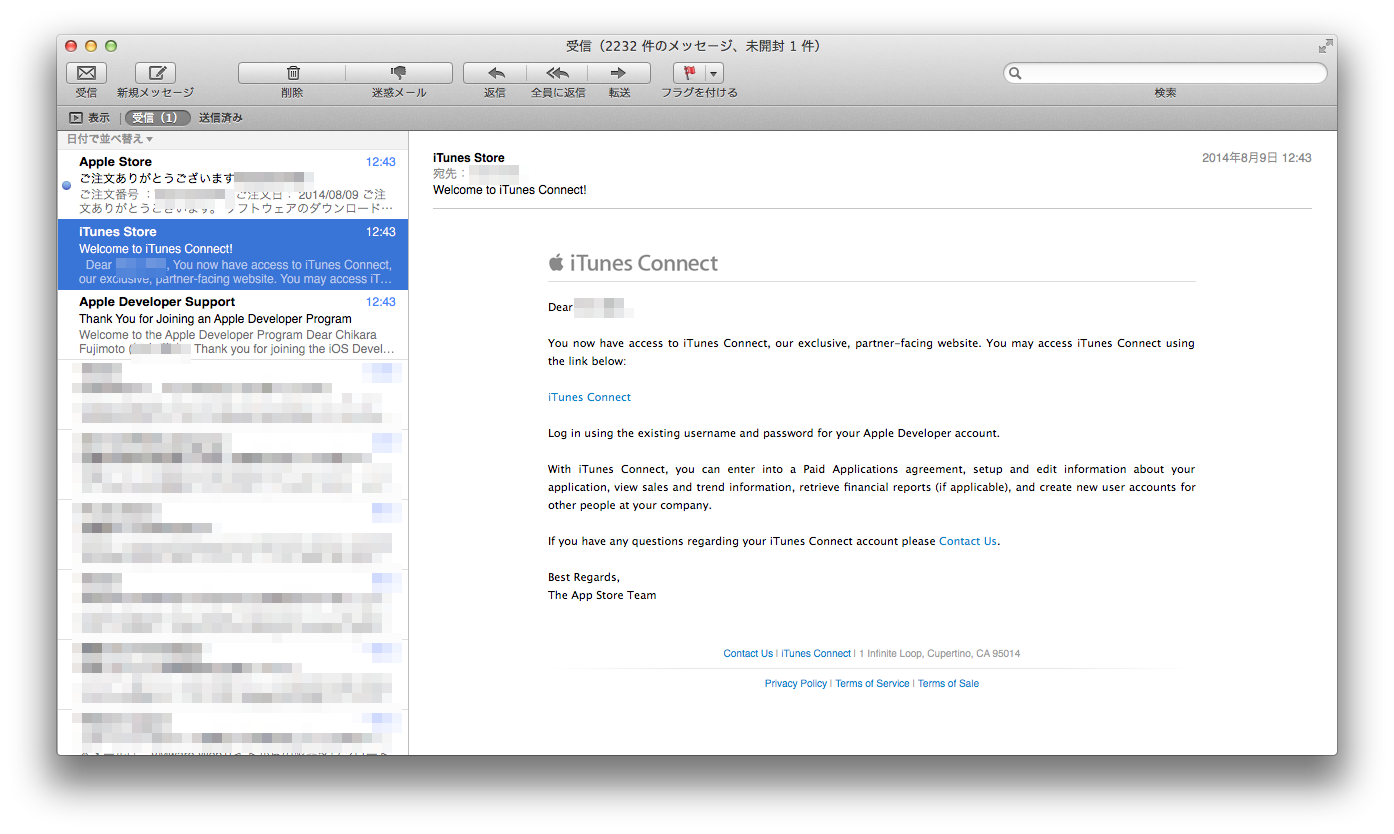Viewport: 1394px width, 834px height.
Task: Click the フラグを付ける label in toolbar
Action: [699, 93]
